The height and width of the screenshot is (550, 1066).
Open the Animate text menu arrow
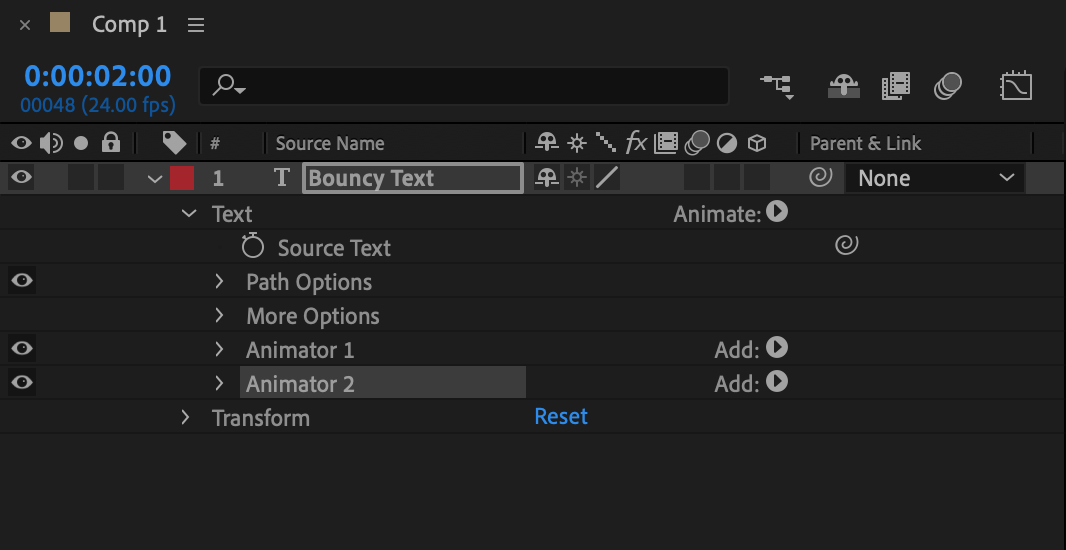777,212
